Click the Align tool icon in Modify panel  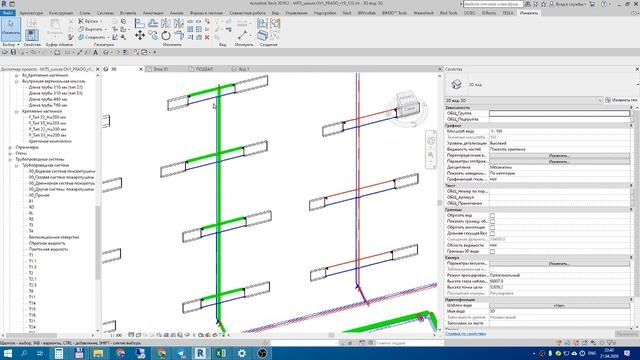tap(140, 24)
